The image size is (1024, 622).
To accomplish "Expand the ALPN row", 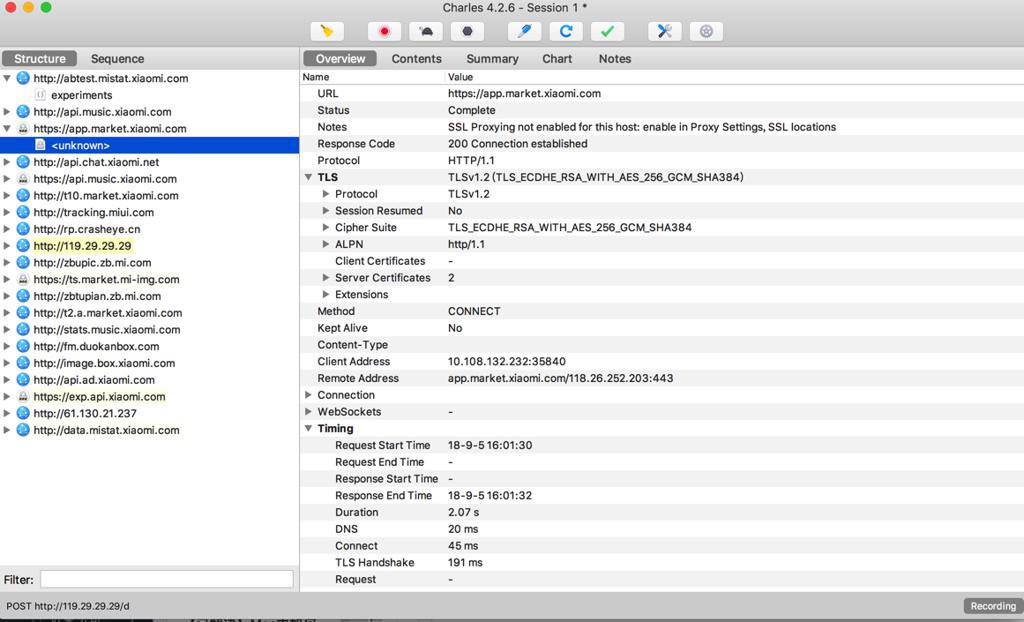I will click(x=326, y=244).
